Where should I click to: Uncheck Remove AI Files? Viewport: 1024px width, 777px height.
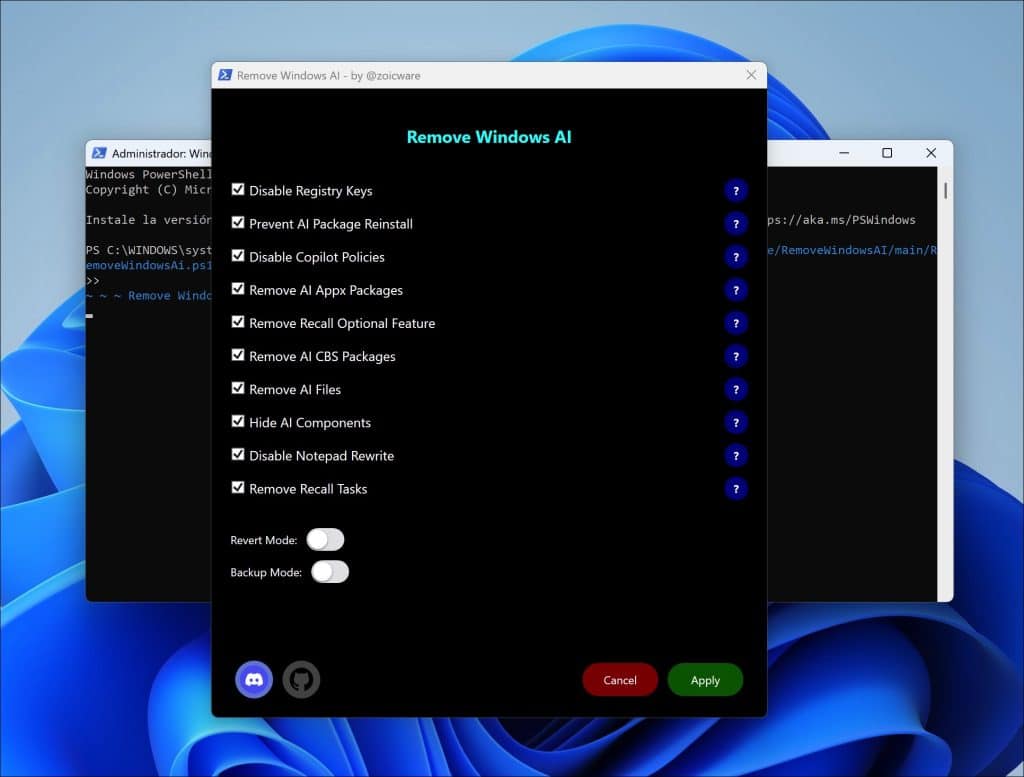pyautogui.click(x=238, y=389)
